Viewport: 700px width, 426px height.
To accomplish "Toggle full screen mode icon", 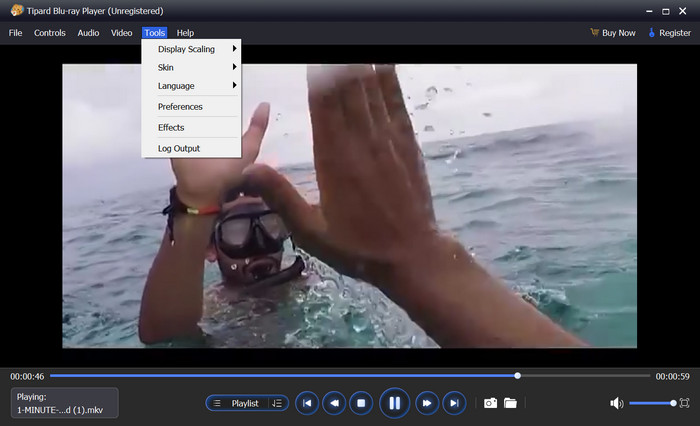I will pyautogui.click(x=684, y=403).
